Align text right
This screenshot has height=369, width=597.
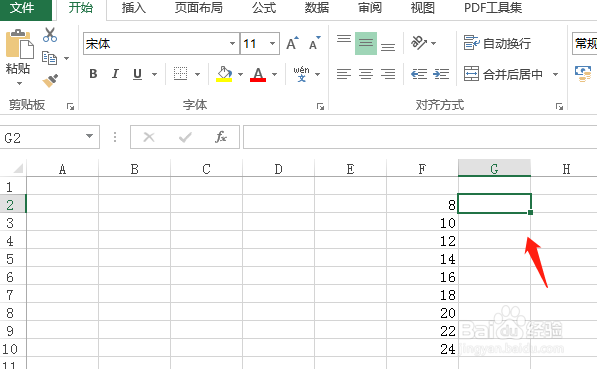(388, 74)
